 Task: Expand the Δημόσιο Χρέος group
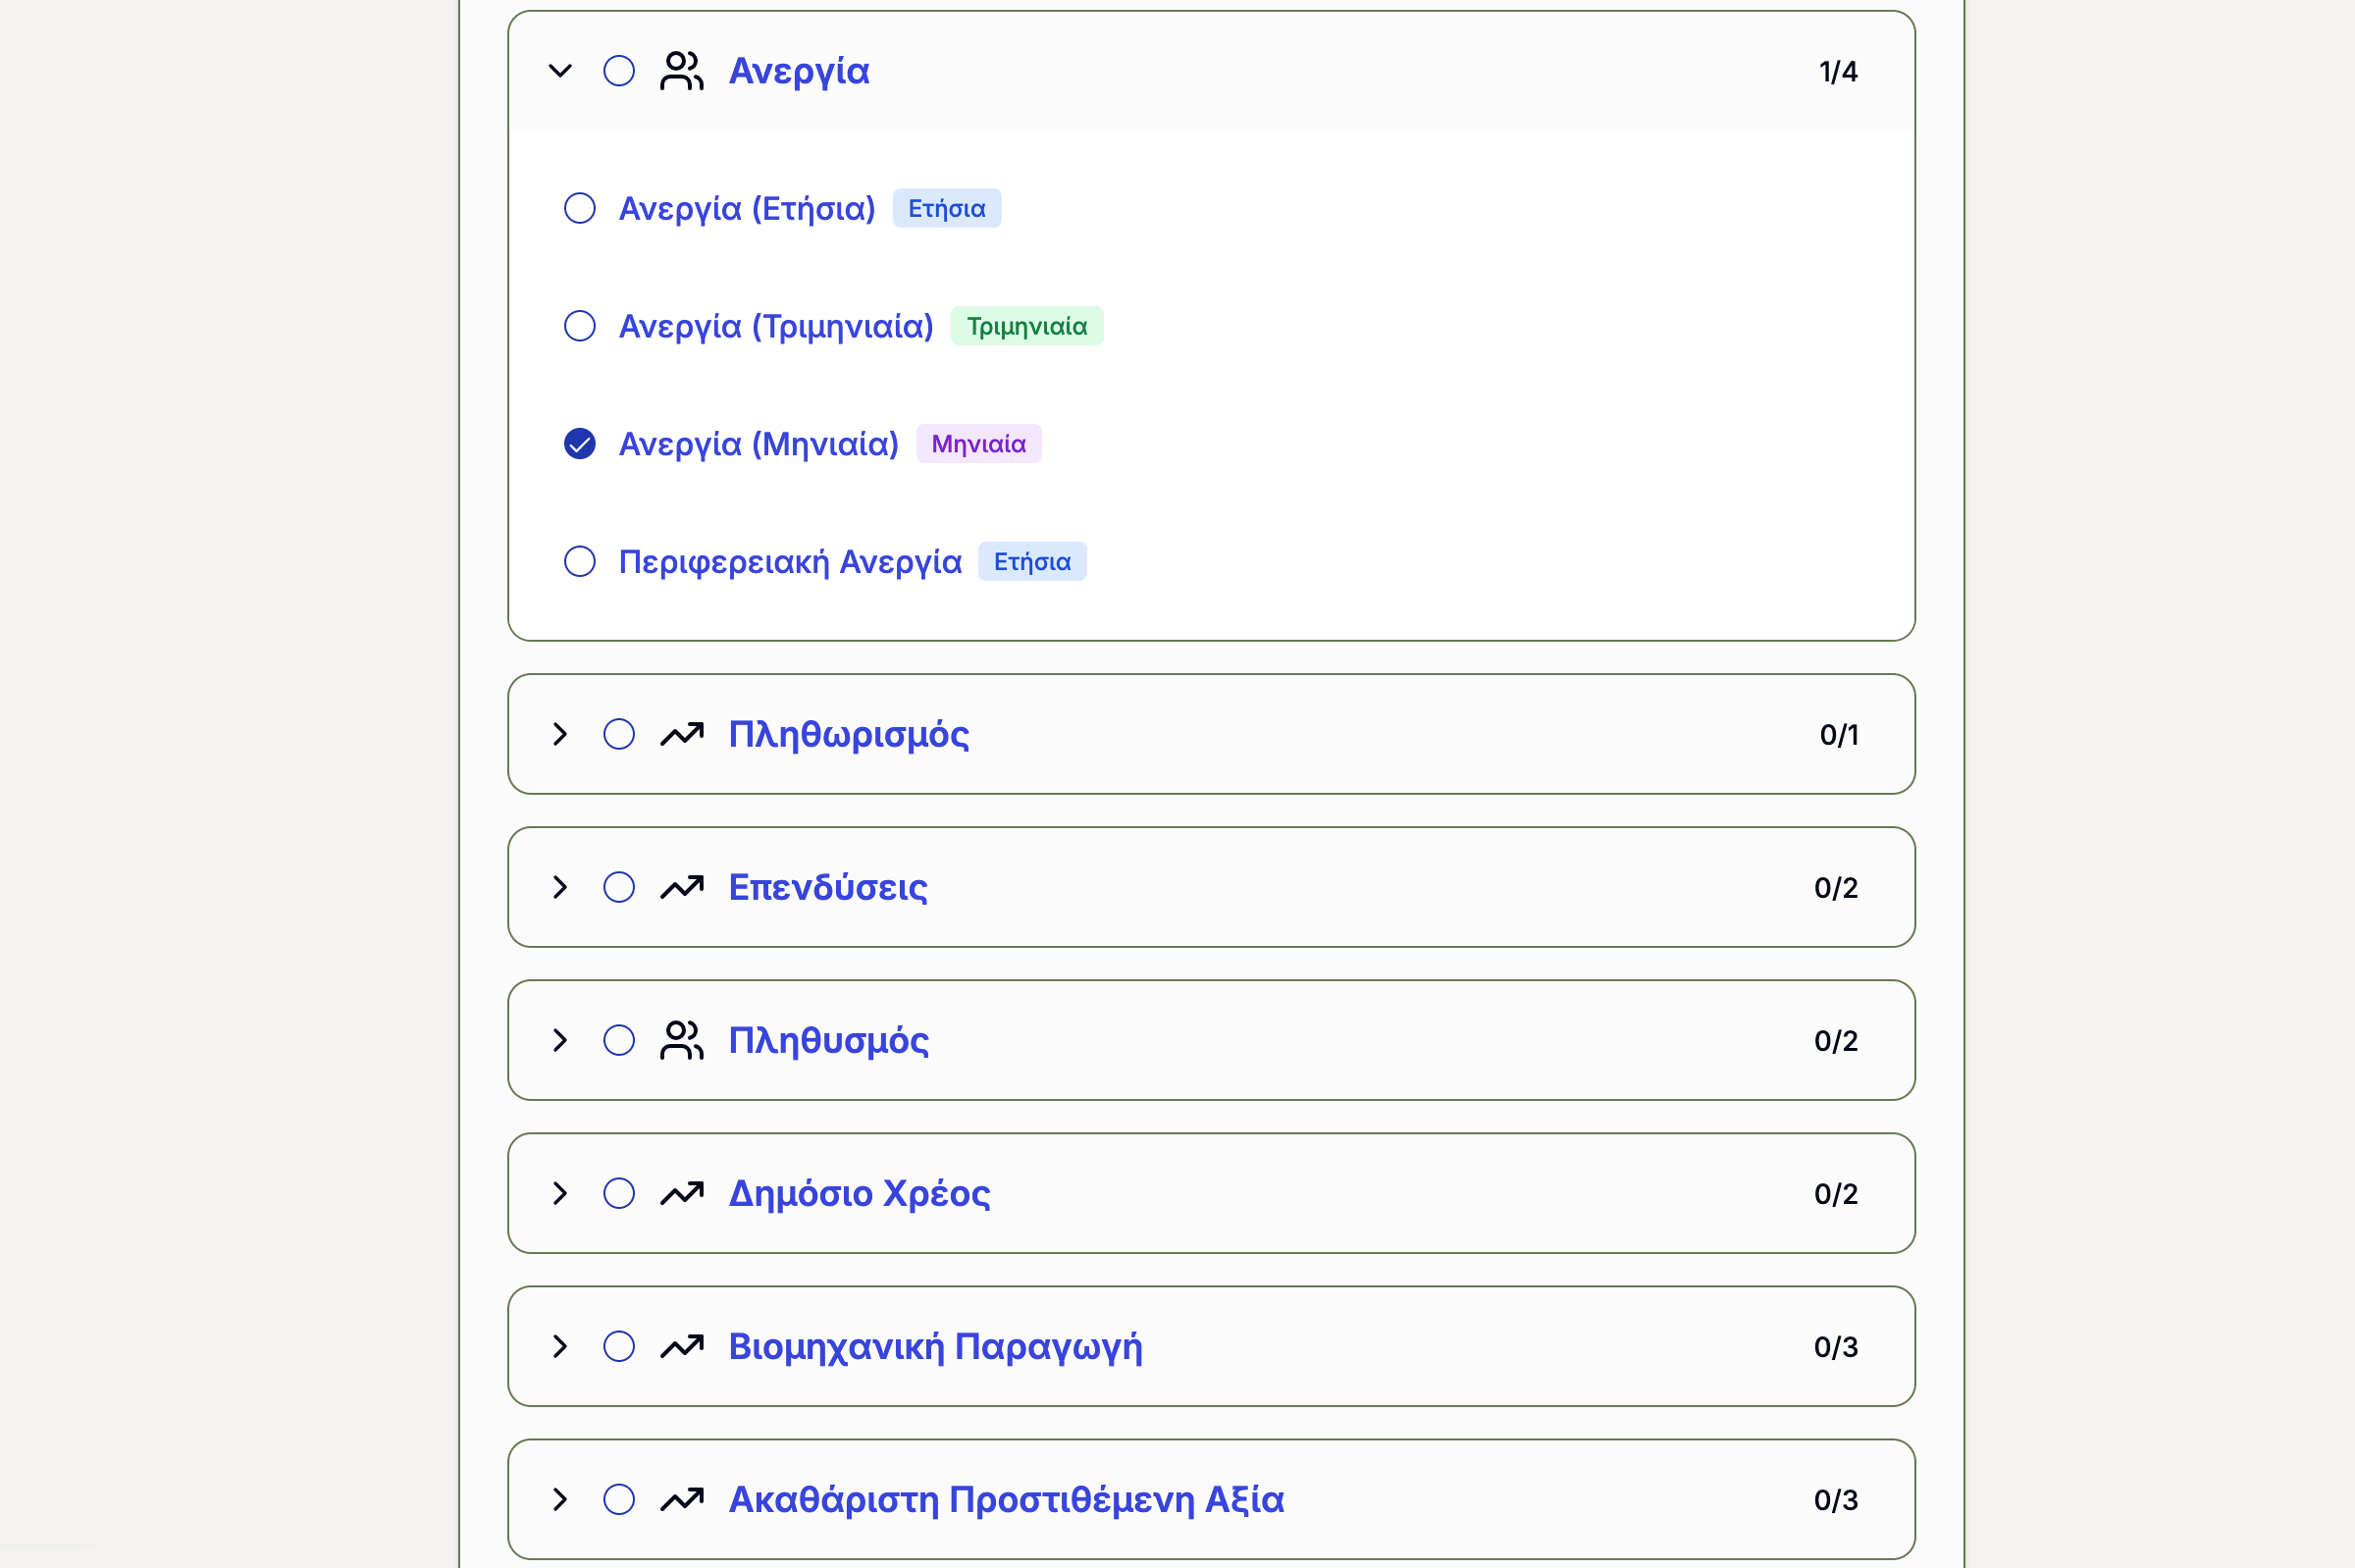[x=560, y=1193]
